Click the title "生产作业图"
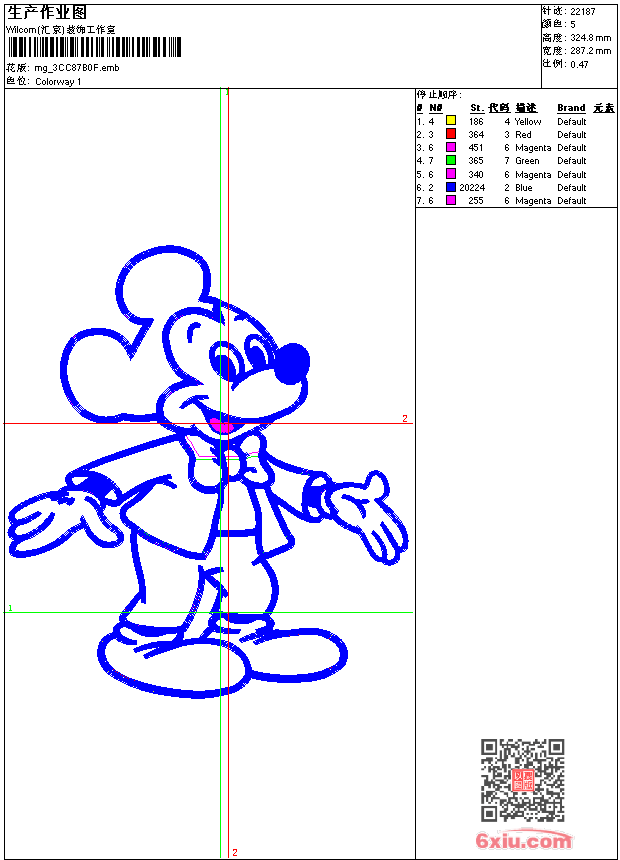The width and height of the screenshot is (620, 860). pos(47,13)
